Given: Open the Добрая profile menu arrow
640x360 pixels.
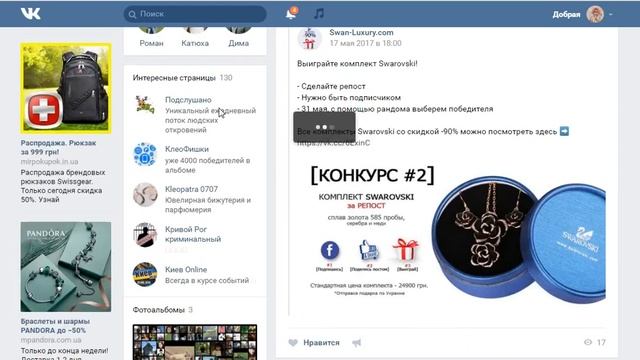Looking at the screenshot, I should [611, 14].
